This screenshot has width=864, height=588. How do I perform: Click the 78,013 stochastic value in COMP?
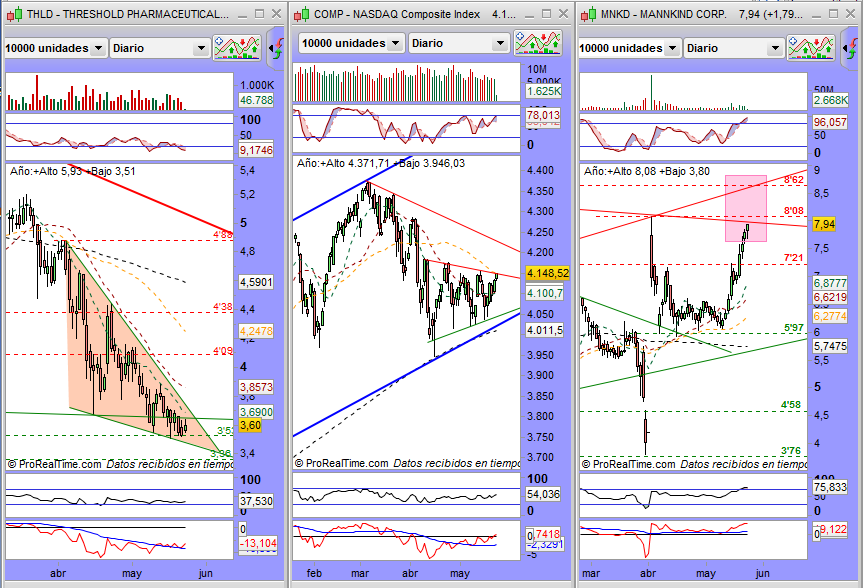[543, 115]
